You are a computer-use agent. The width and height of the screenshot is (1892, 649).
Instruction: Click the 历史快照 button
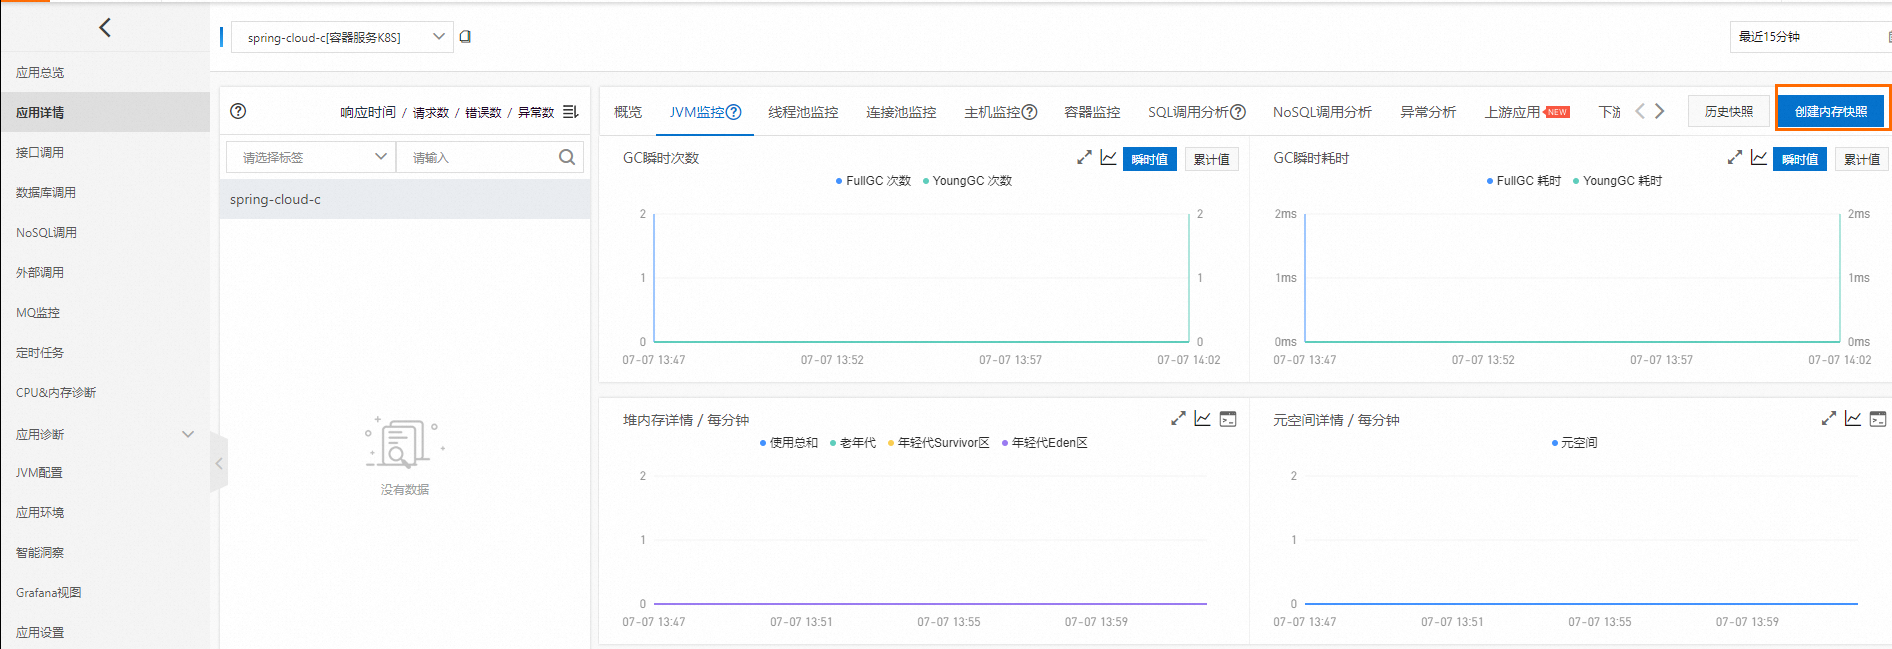click(x=1729, y=111)
